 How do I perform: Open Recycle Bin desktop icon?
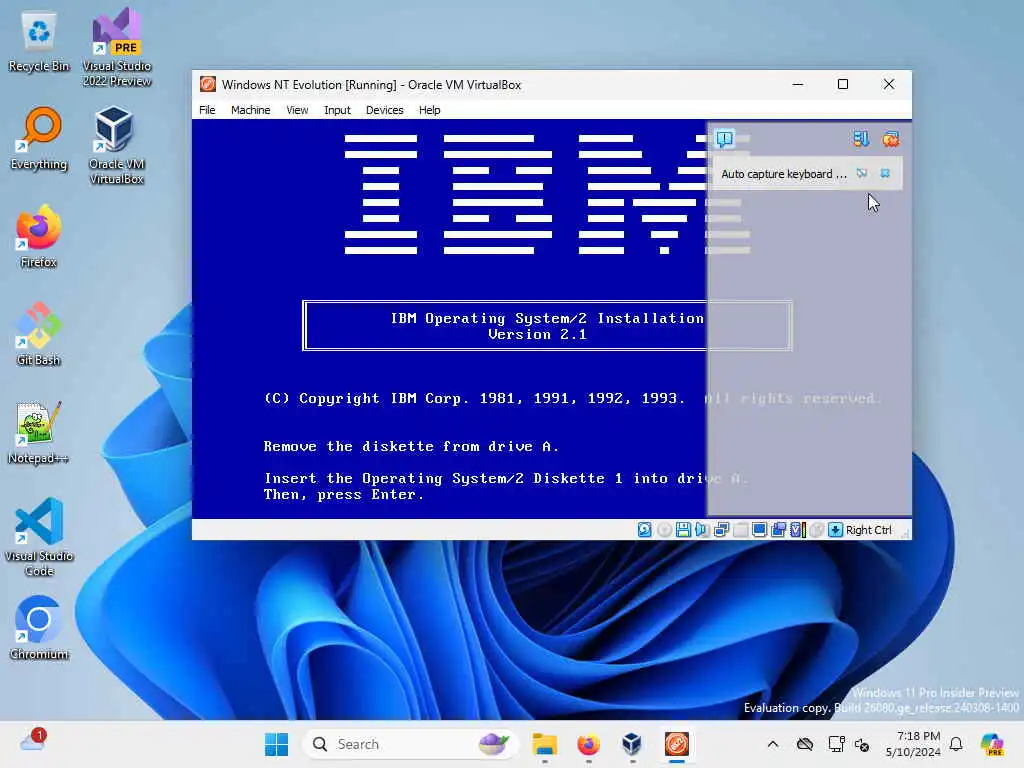(x=39, y=42)
